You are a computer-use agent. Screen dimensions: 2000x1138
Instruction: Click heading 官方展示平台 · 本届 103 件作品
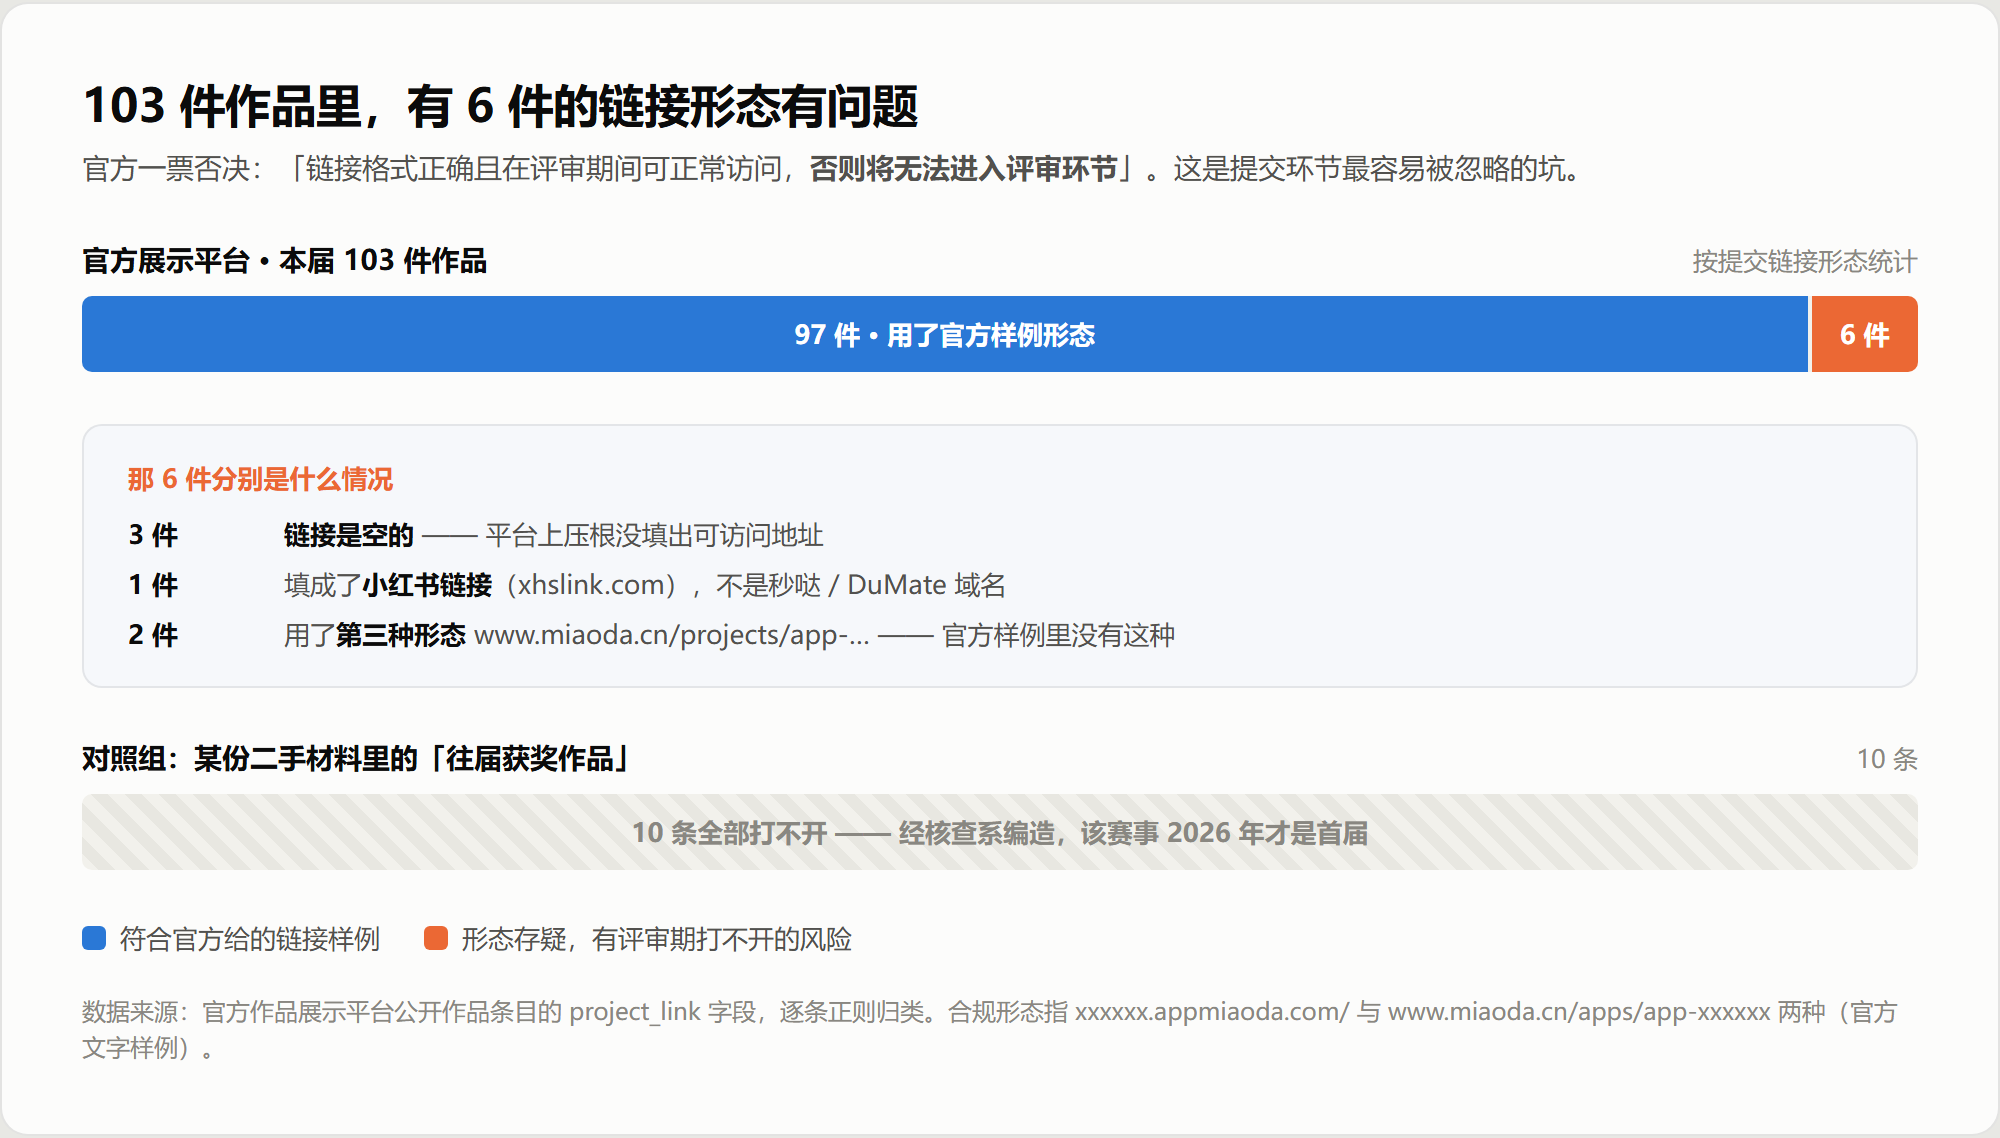[284, 261]
